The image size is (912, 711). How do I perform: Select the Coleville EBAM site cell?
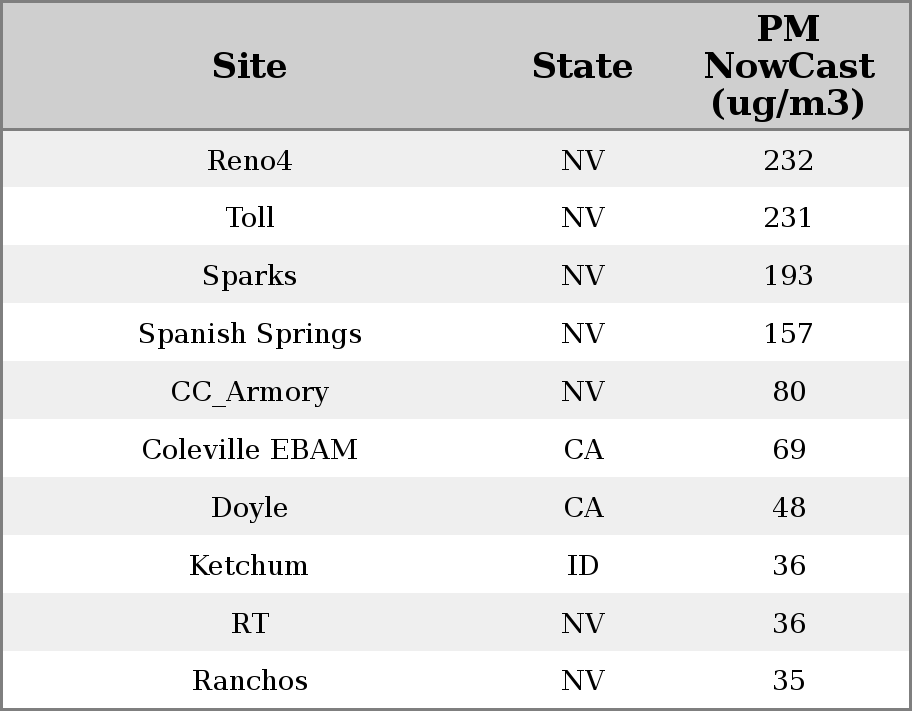(249, 450)
